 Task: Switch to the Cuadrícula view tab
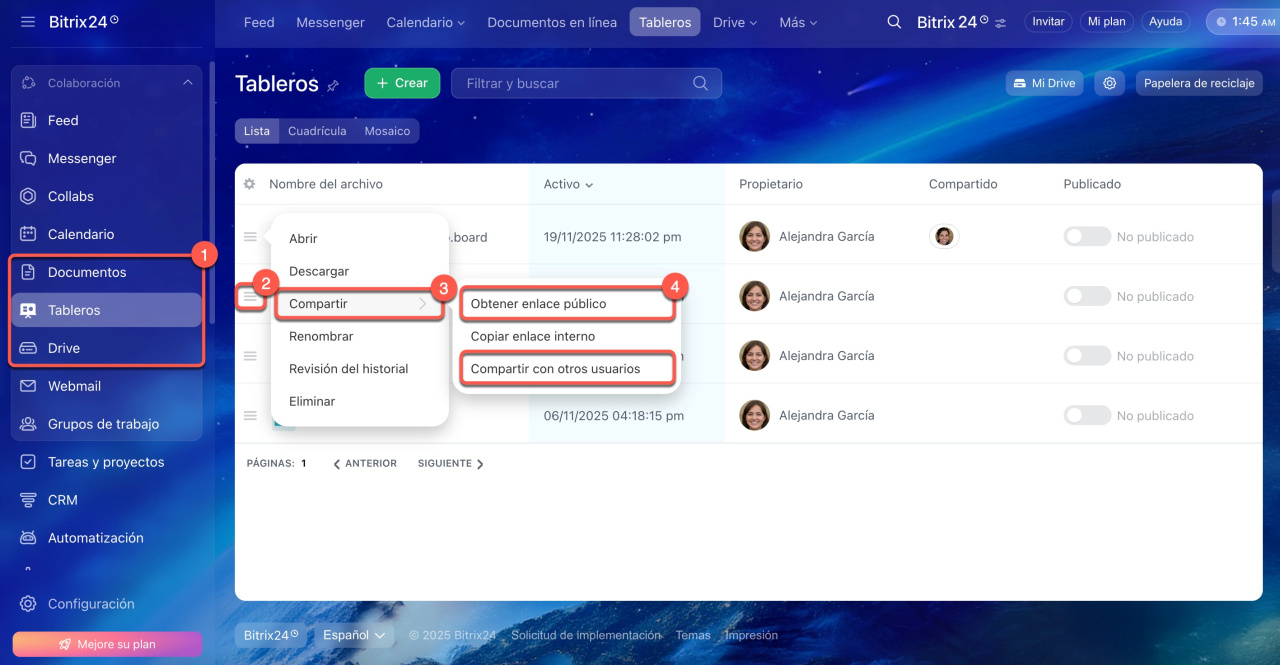point(317,131)
